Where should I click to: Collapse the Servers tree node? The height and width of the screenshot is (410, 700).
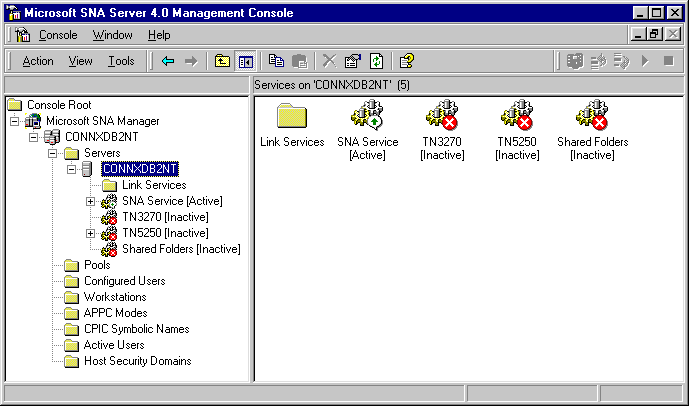click(x=53, y=153)
